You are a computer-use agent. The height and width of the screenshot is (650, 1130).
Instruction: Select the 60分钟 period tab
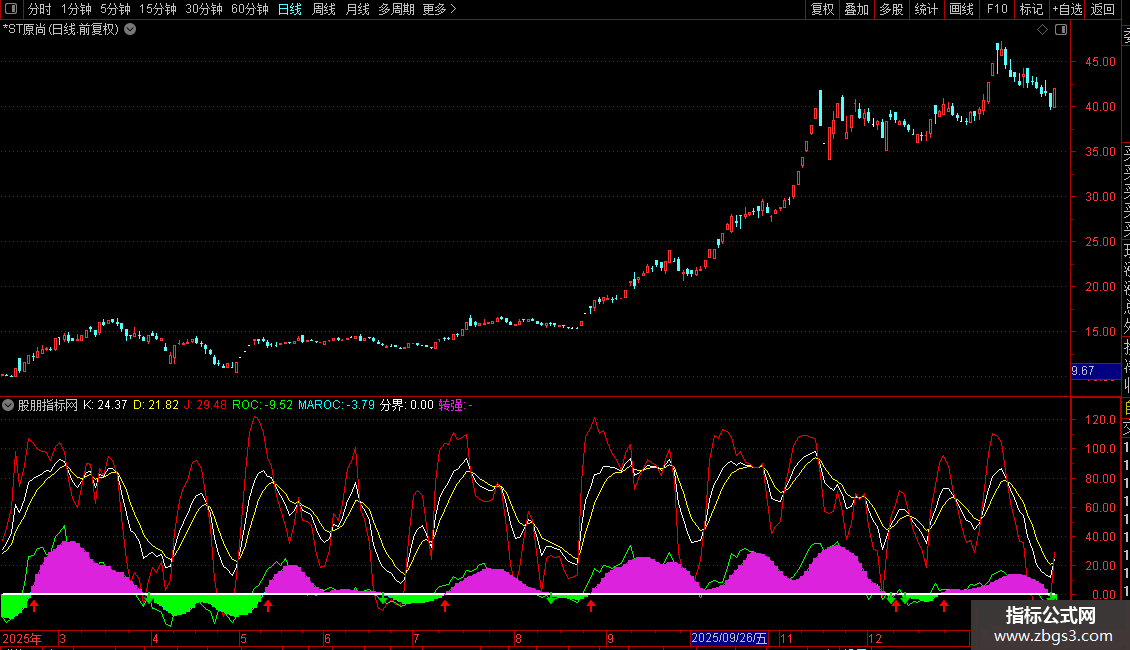(x=249, y=9)
